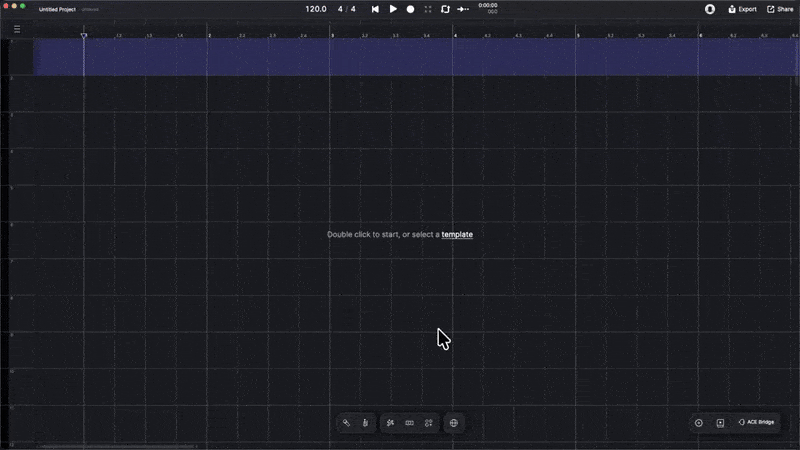This screenshot has width=800, height=450.
Task: Click the 120.0 tempo field
Action: [316, 9]
